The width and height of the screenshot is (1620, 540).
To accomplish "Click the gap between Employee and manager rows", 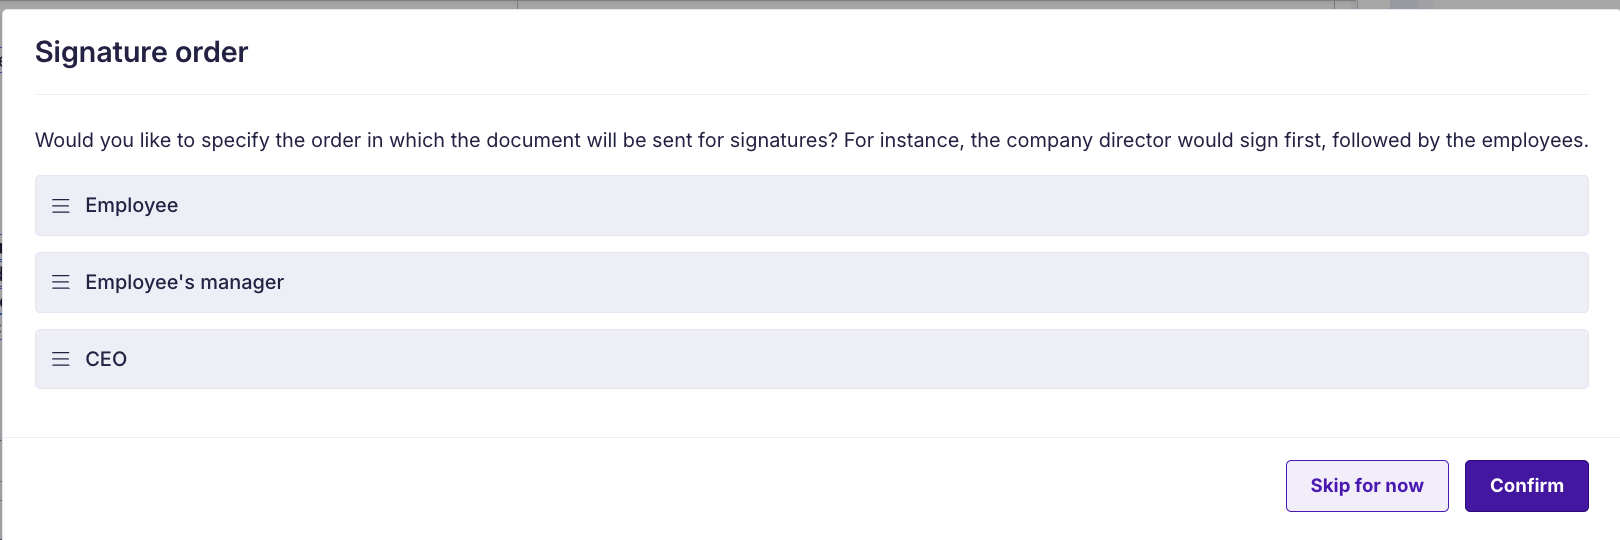I will (811, 244).
